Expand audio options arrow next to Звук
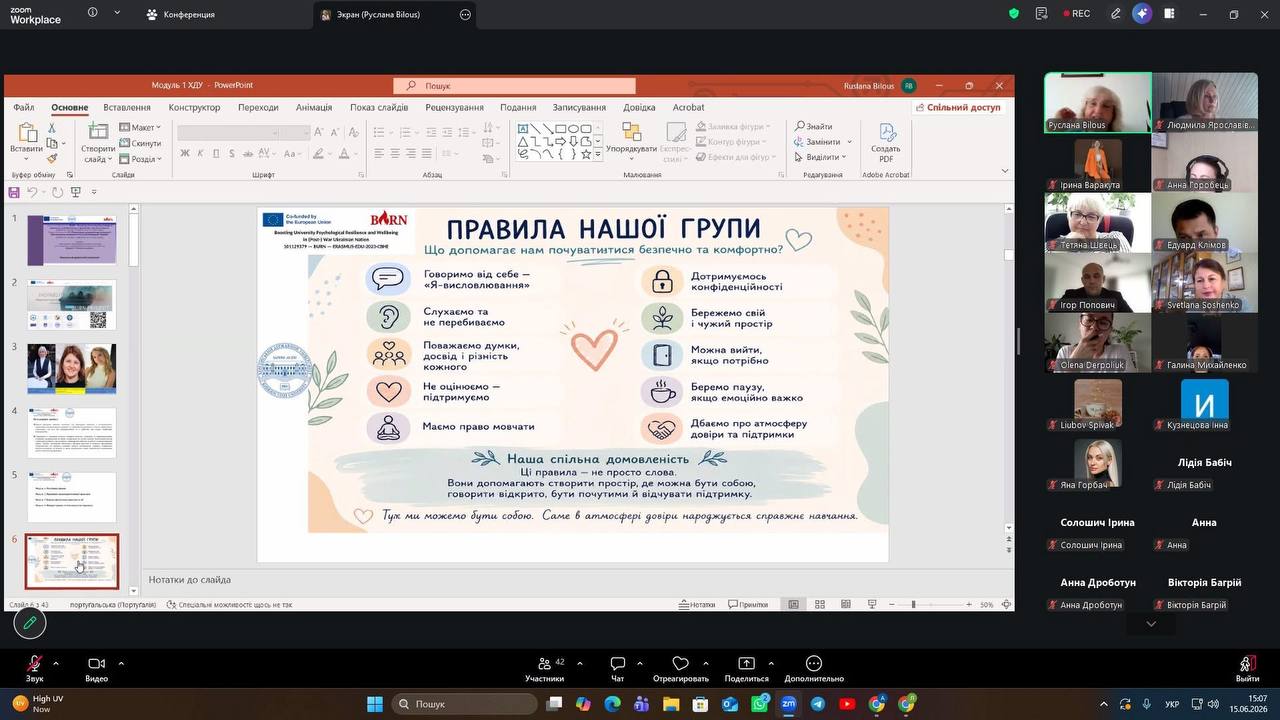Image resolution: width=1280 pixels, height=720 pixels. click(x=55, y=663)
